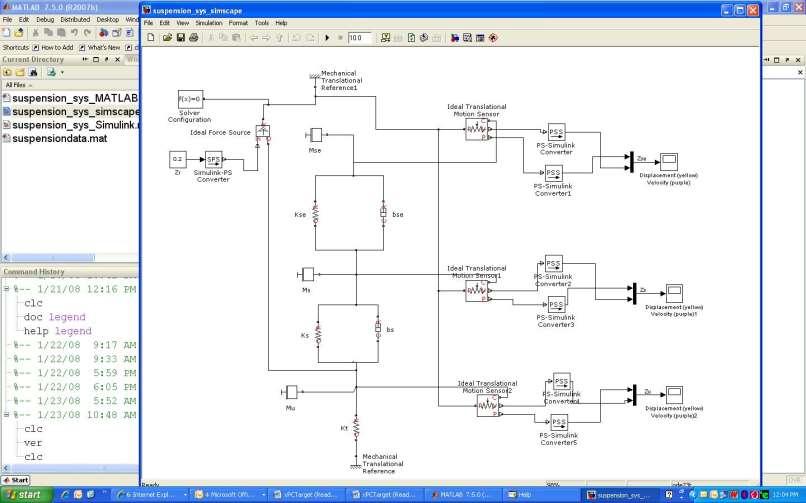Screen dimensions: 806x503
Task: Open Library Browser icon in Simulink toolbar
Action: pos(455,38)
